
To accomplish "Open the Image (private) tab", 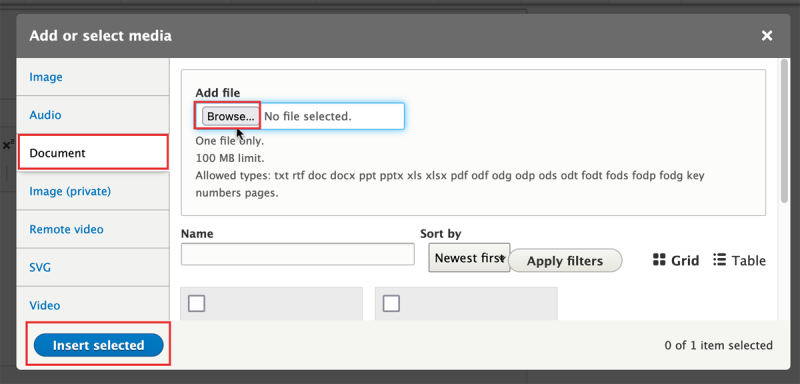I will coord(93,191).
